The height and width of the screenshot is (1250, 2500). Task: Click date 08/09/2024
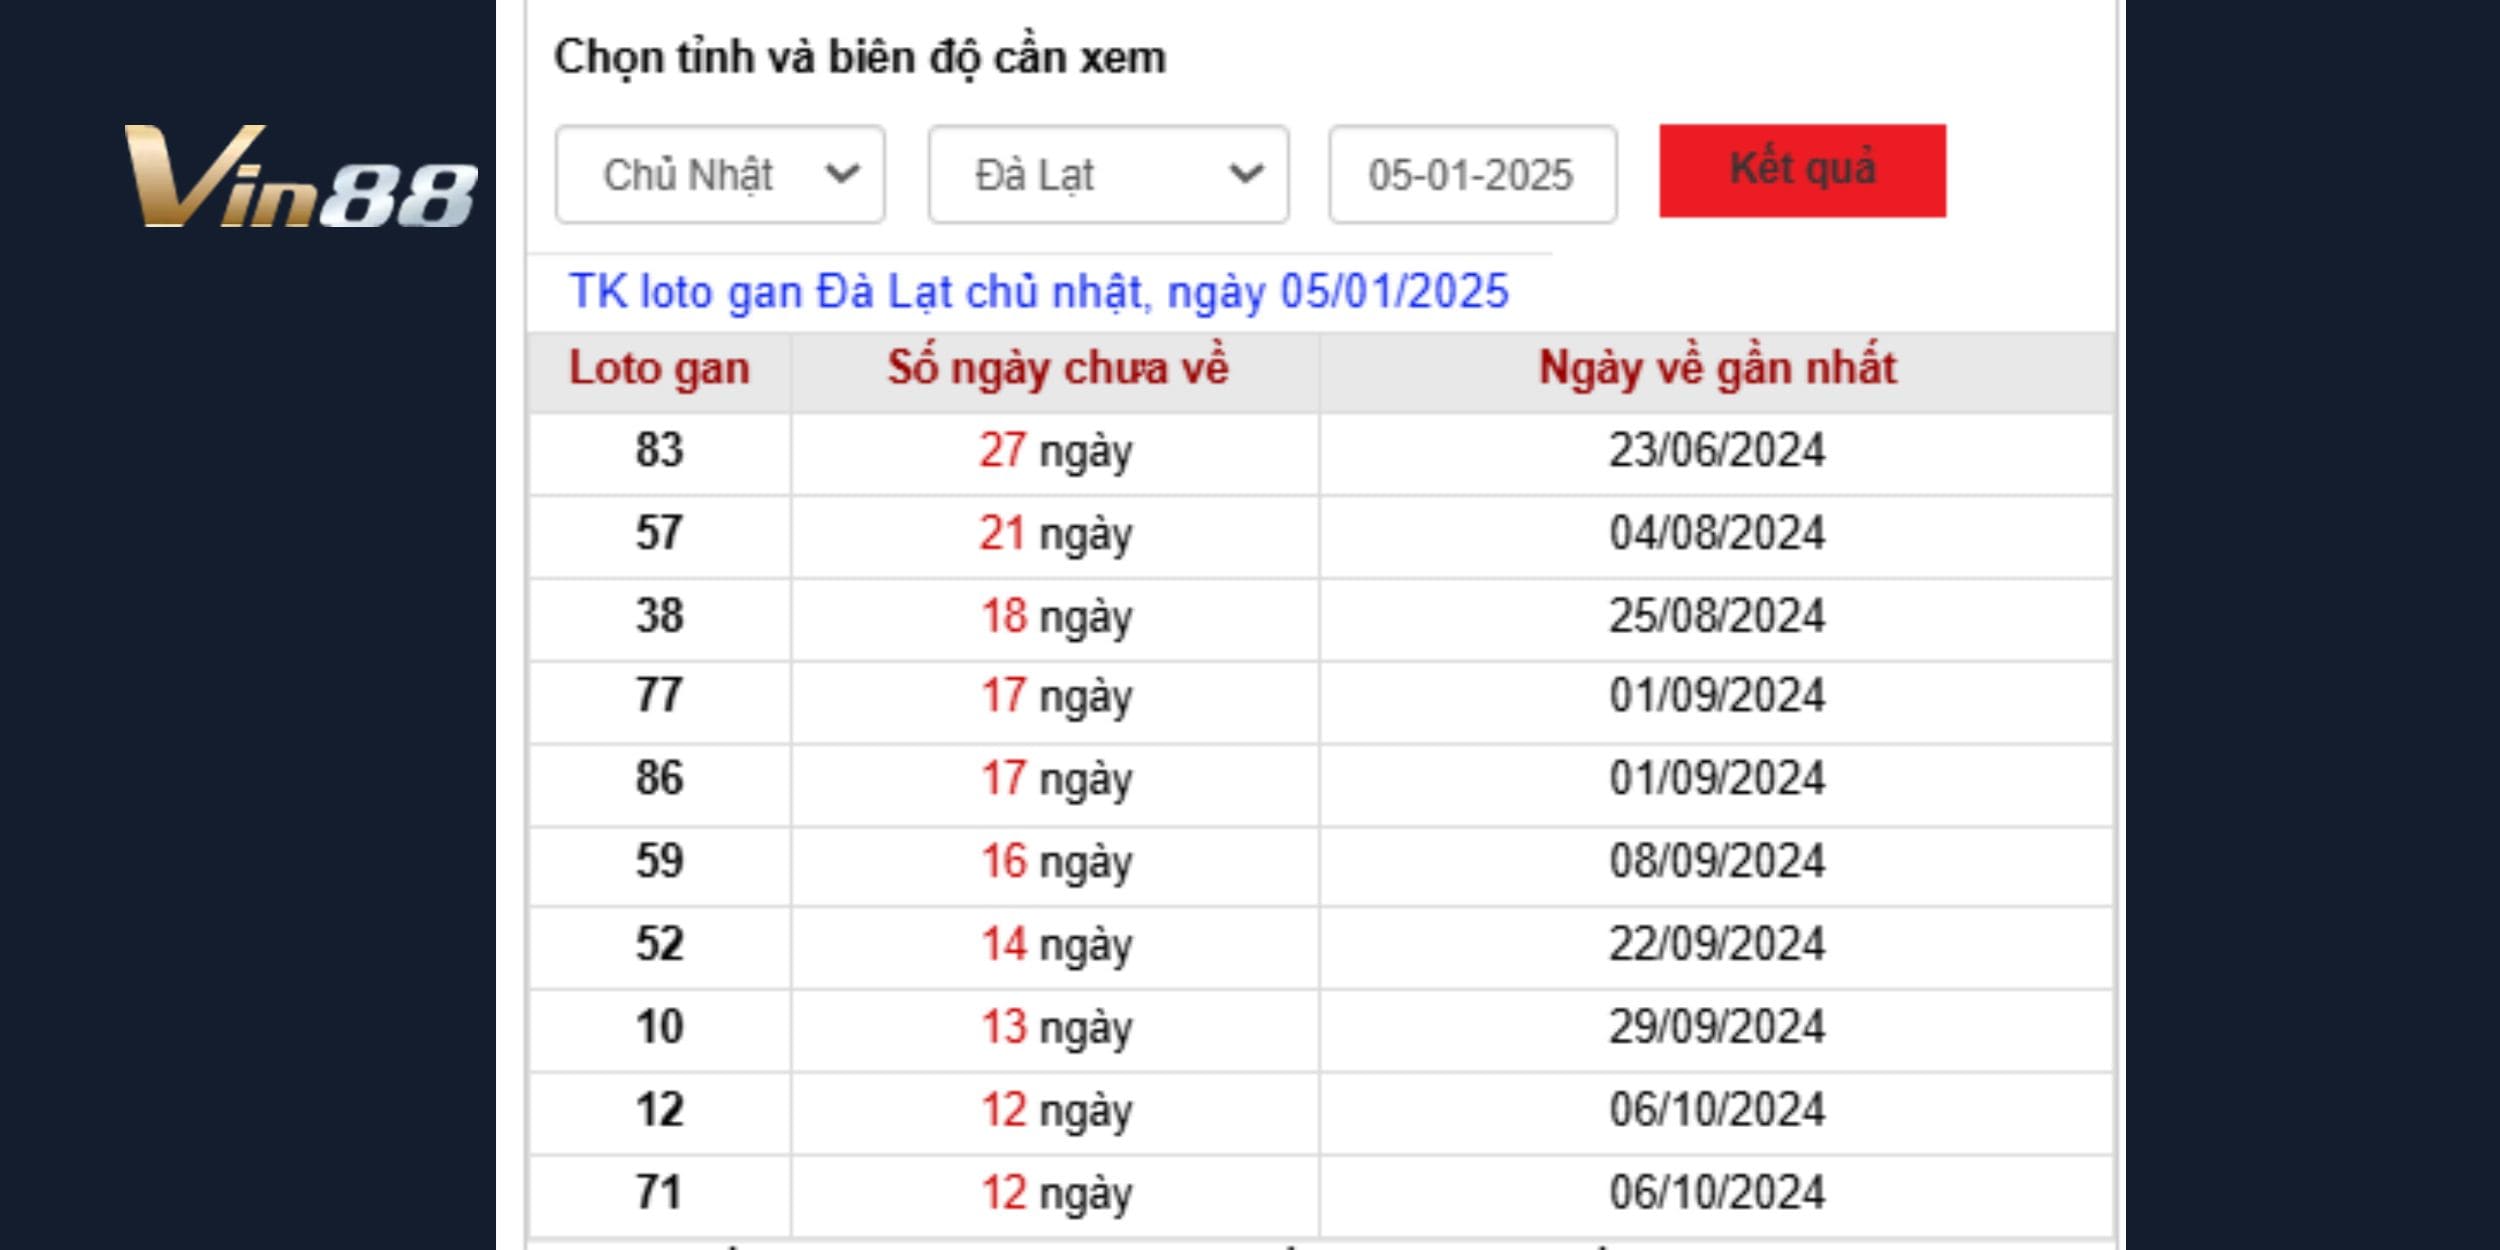(1717, 862)
